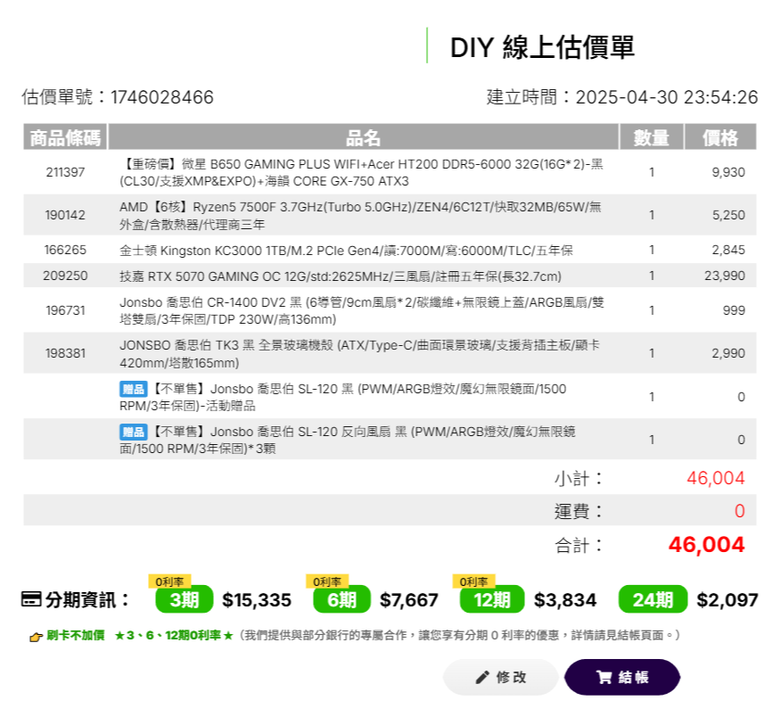Click the 品名 column header
The width and height of the screenshot is (780, 717).
click(x=363, y=137)
